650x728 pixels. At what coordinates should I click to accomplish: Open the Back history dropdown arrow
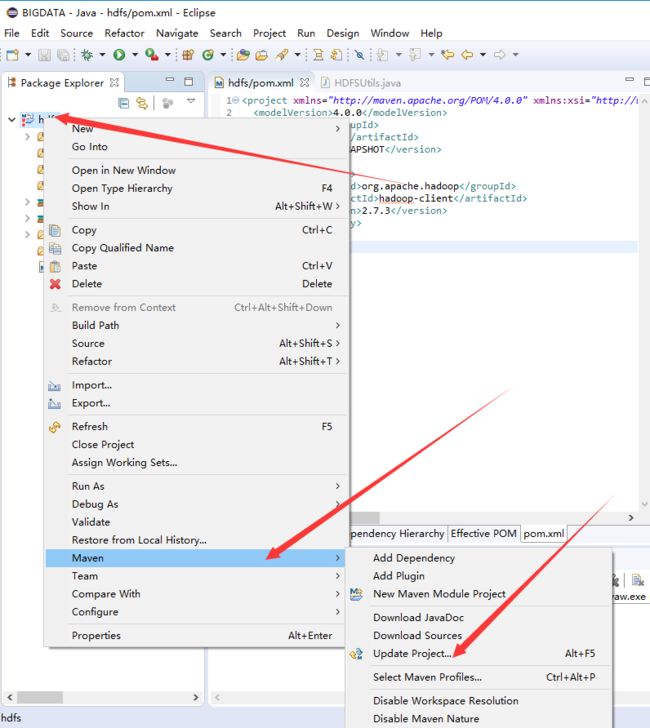point(483,55)
